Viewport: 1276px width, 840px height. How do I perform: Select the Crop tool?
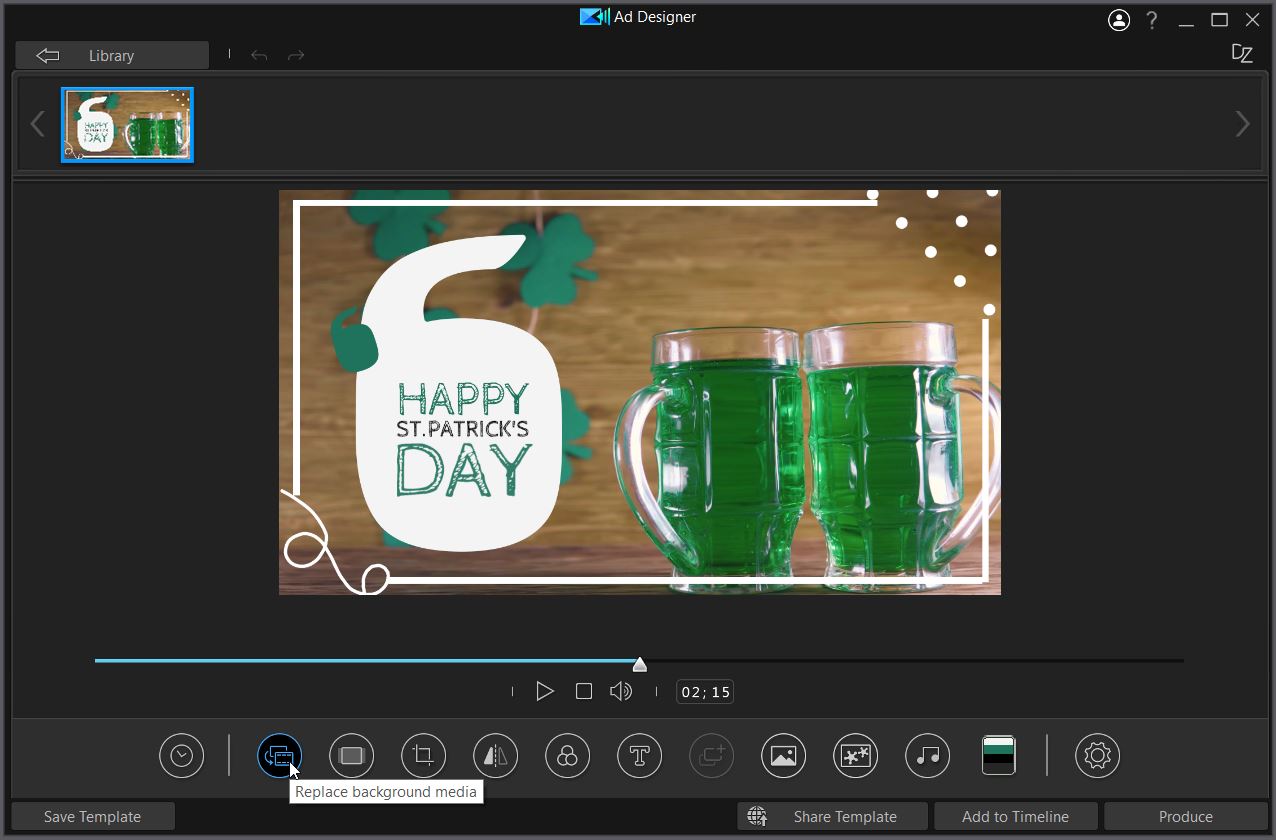[x=423, y=756]
